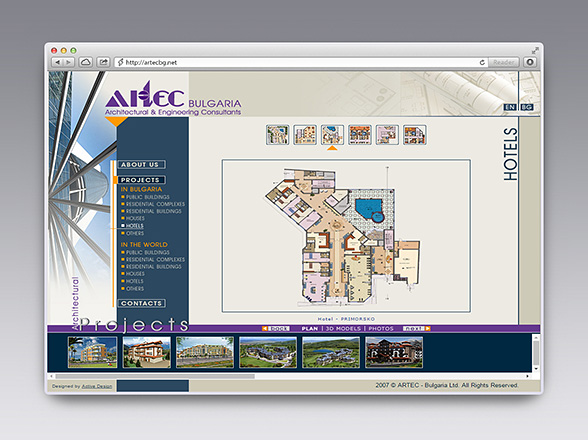This screenshot has width=588, height=440.
Task: Switch to the 3D MODELS view tab
Action: [343, 329]
